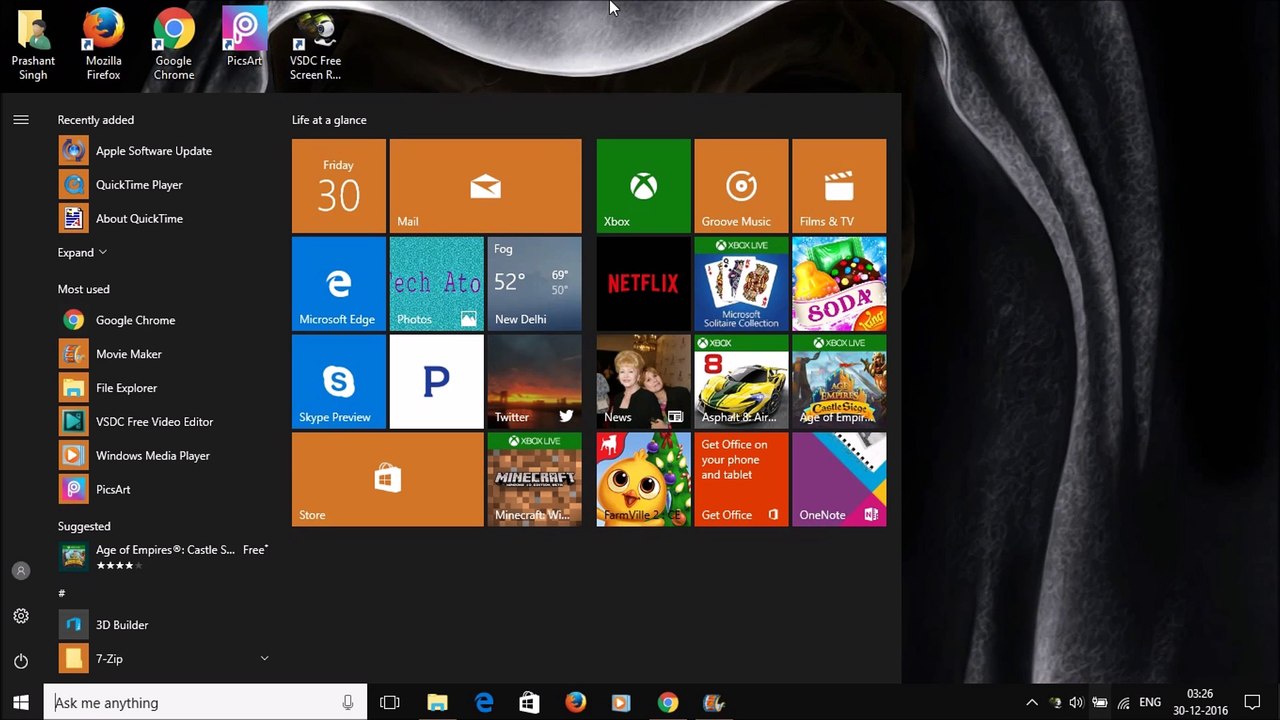The height and width of the screenshot is (720, 1280).
Task: Click the volume icon in system tray
Action: coord(1076,703)
